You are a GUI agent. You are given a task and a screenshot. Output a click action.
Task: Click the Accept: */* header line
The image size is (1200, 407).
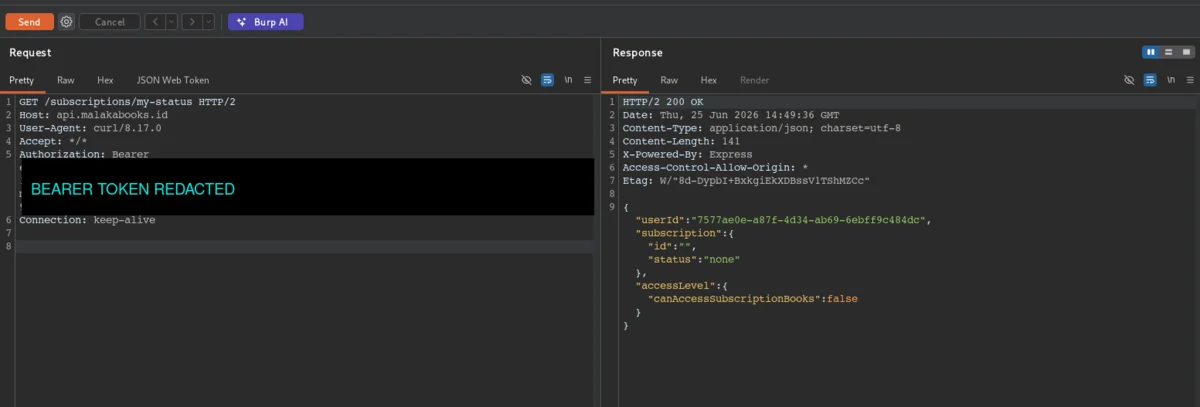click(x=53, y=141)
